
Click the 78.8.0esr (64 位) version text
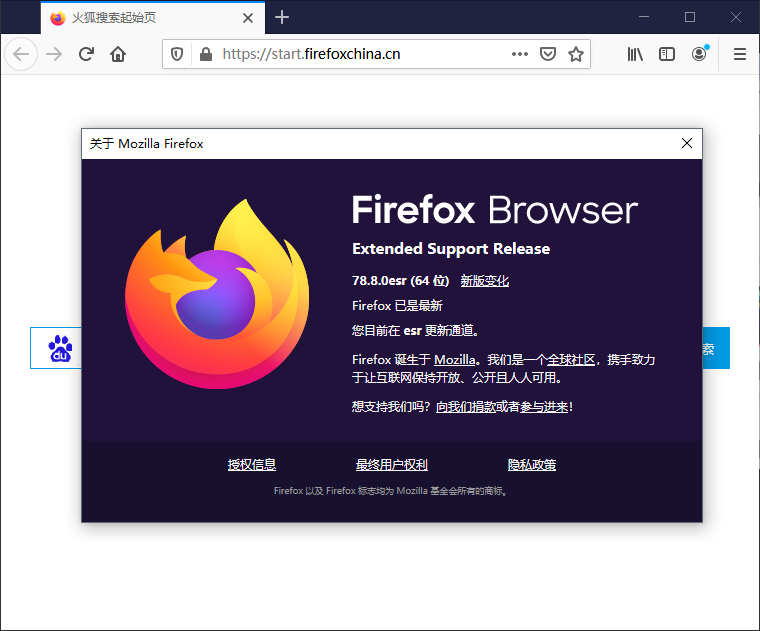coord(400,281)
